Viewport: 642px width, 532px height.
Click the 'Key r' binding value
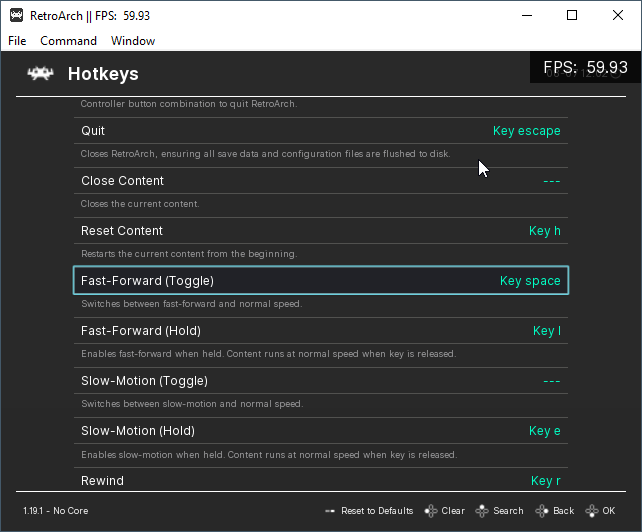click(545, 481)
